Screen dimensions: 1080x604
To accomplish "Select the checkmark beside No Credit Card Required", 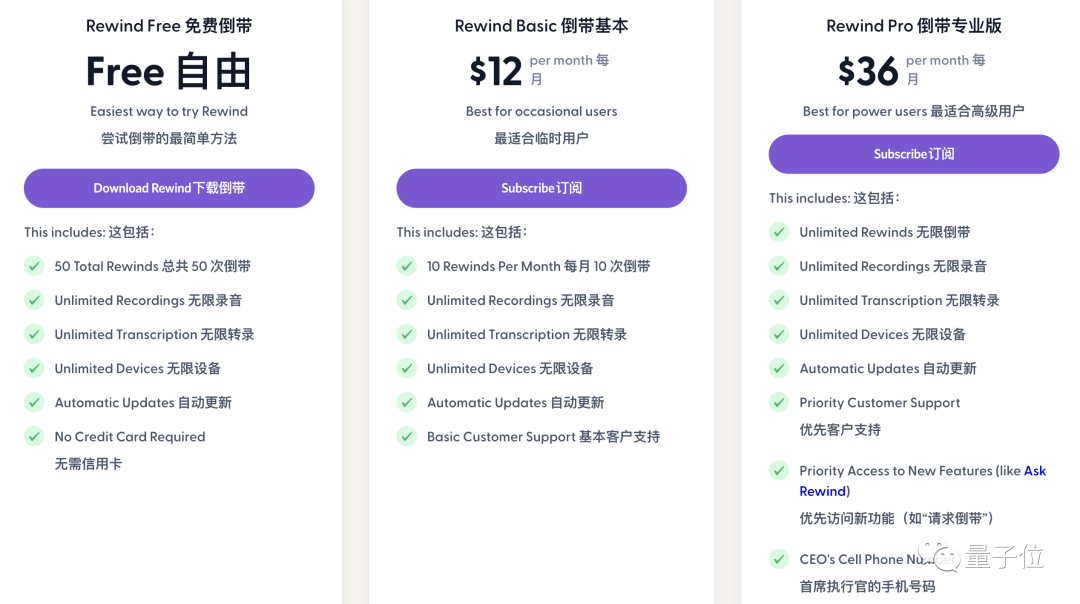I will pos(33,437).
